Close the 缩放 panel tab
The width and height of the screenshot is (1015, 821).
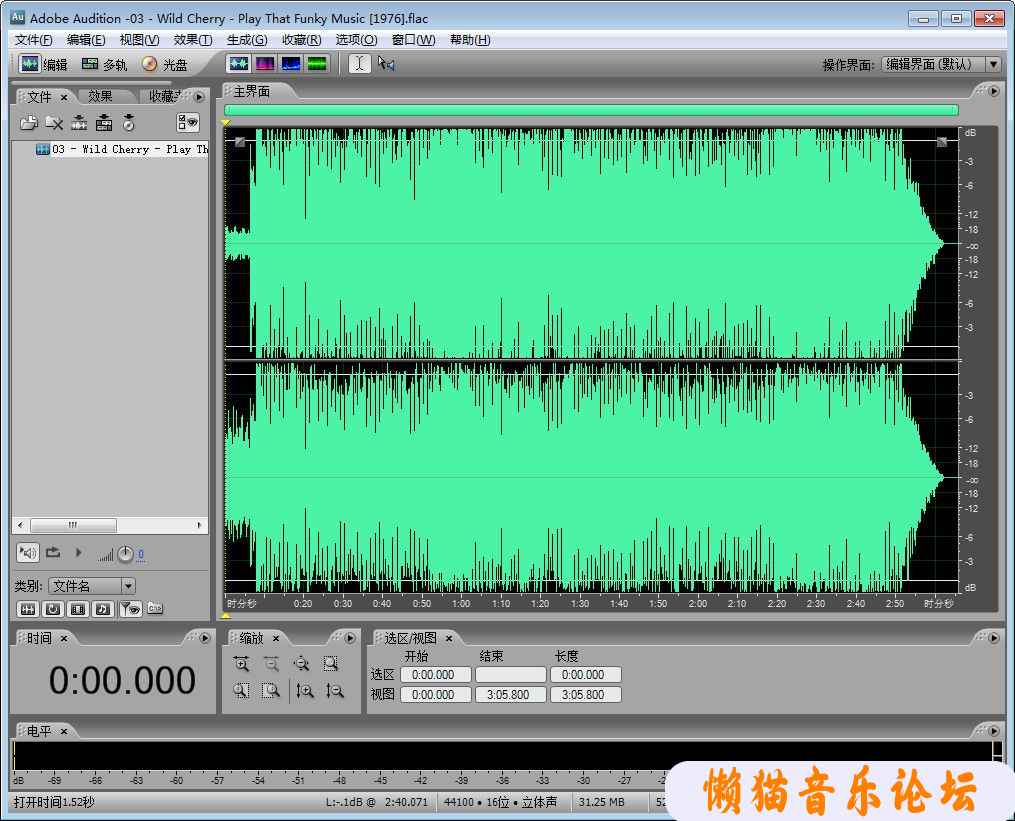tap(276, 638)
